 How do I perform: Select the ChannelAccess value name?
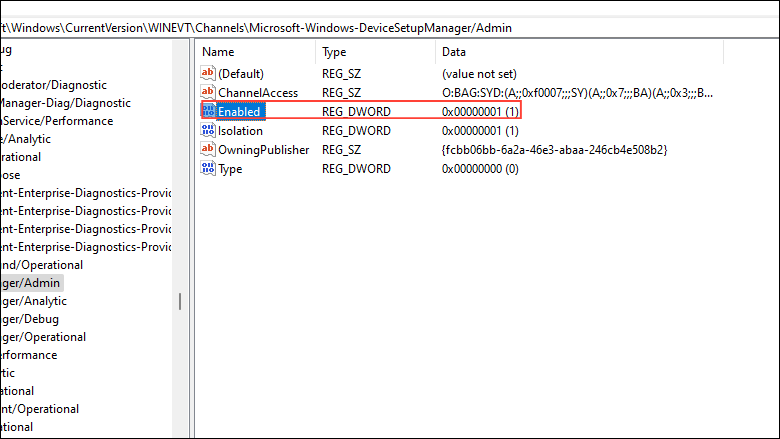click(258, 93)
